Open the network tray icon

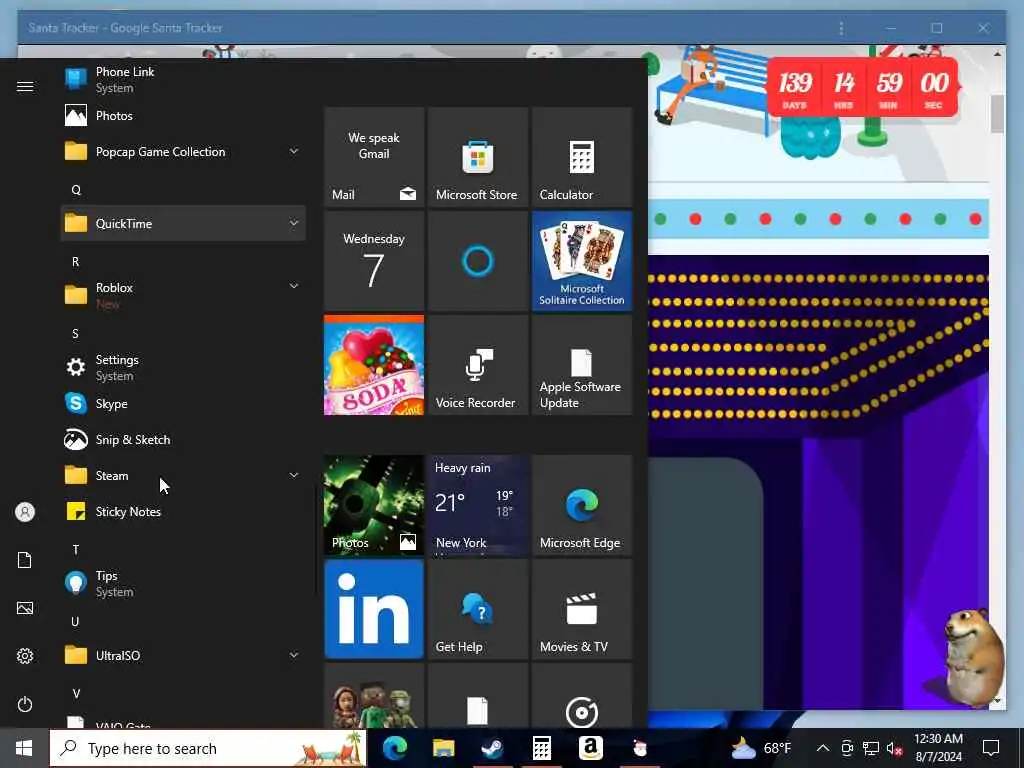[871, 748]
